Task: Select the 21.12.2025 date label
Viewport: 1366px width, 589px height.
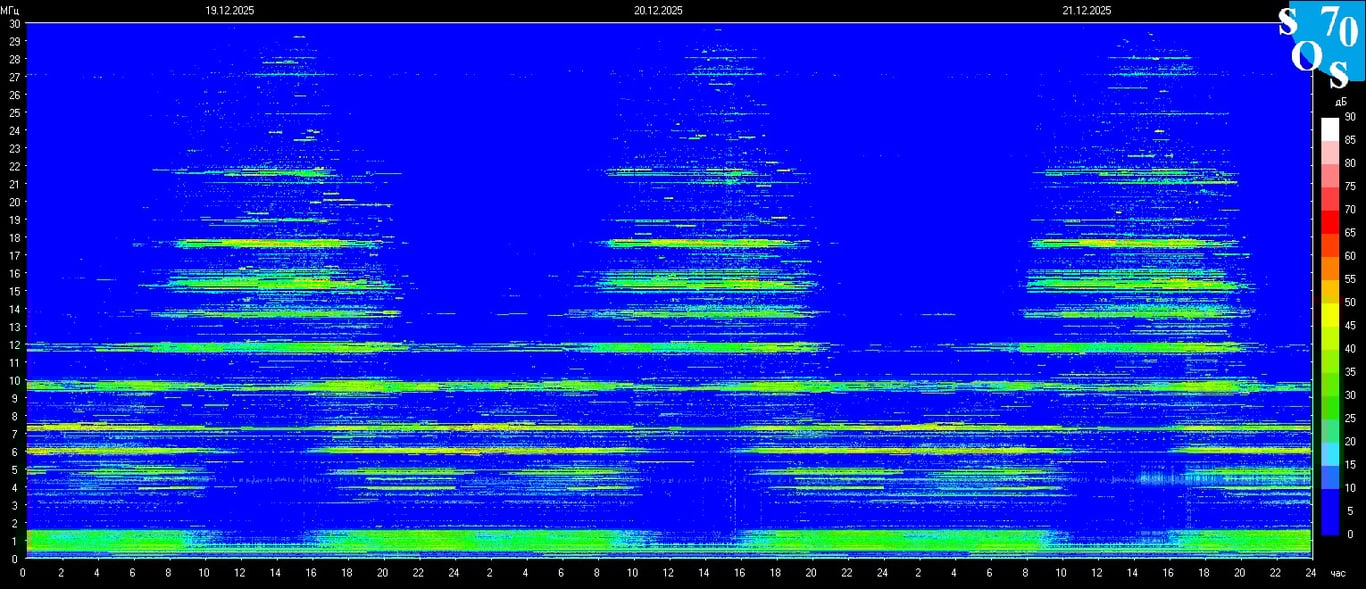Action: click(x=1087, y=10)
